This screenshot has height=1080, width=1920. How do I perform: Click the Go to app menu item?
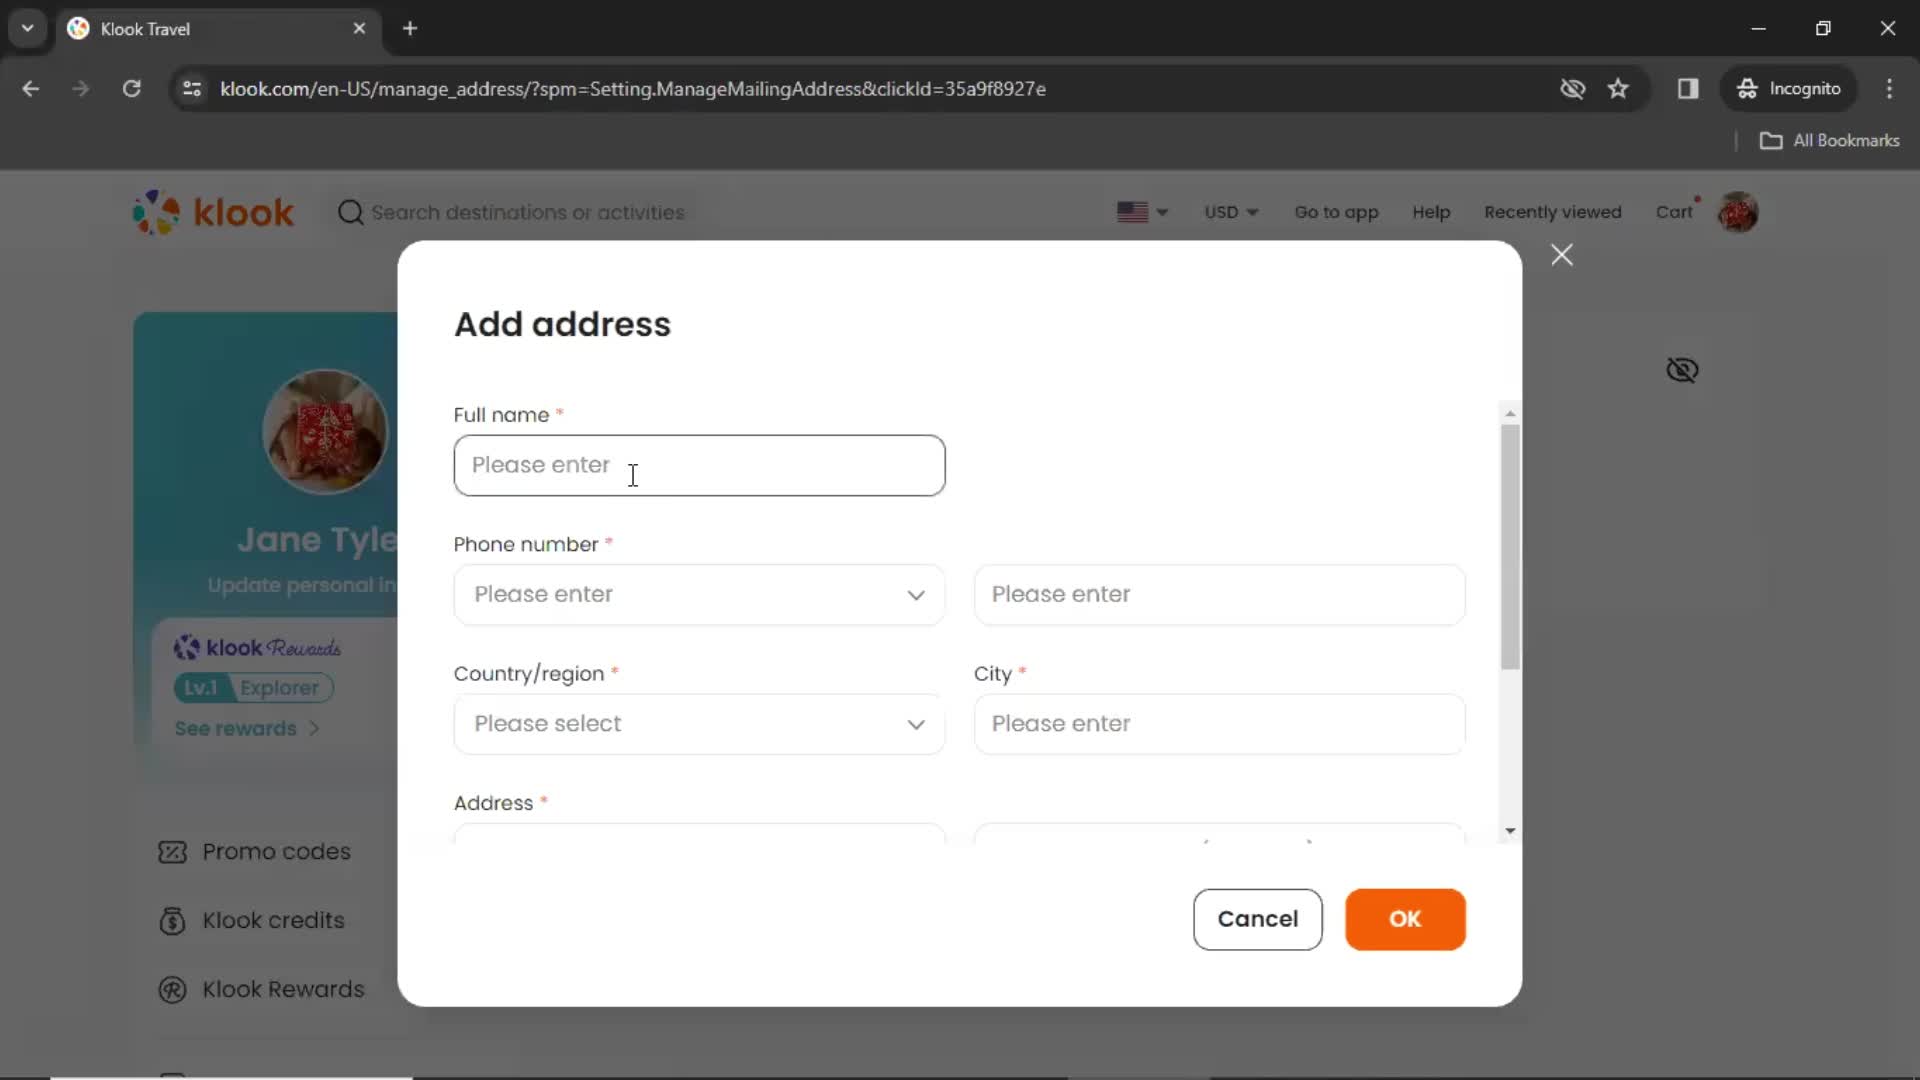pyautogui.click(x=1336, y=211)
